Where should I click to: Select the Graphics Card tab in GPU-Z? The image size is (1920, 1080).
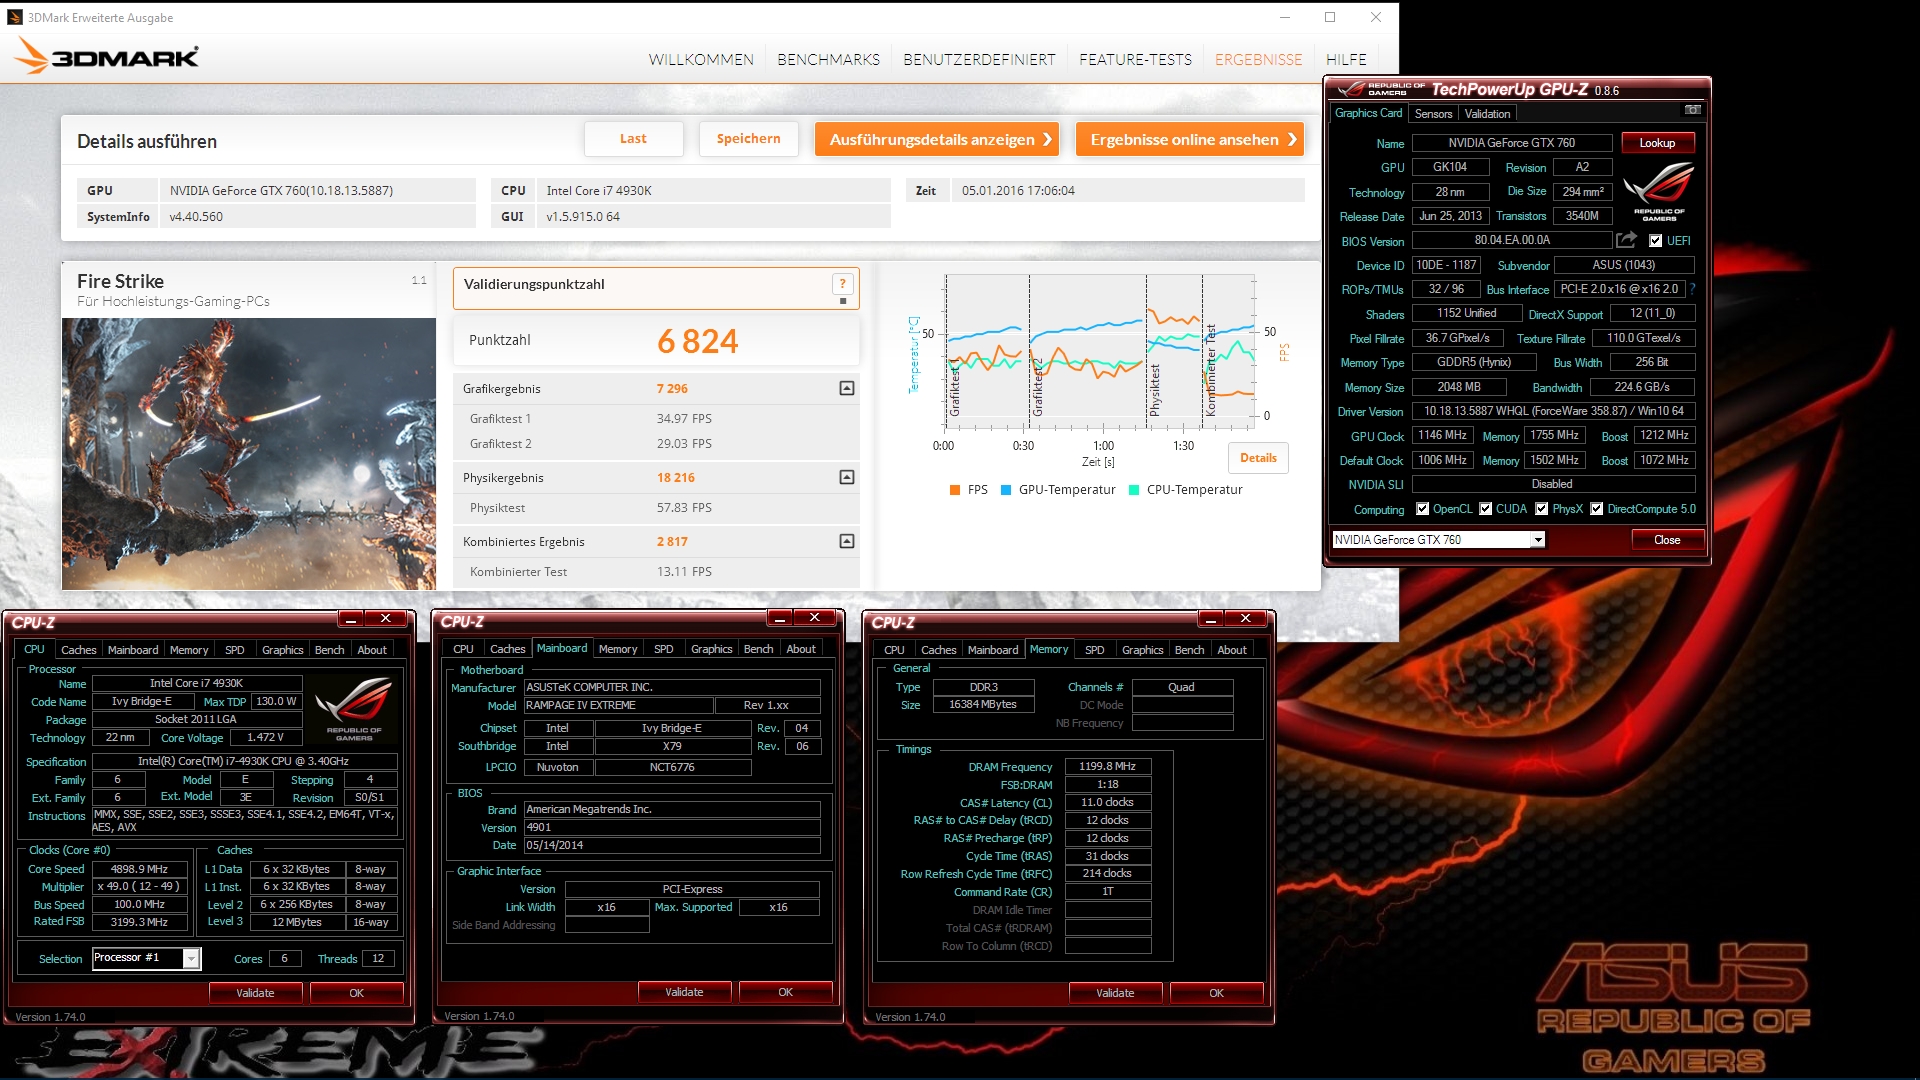[1368, 113]
